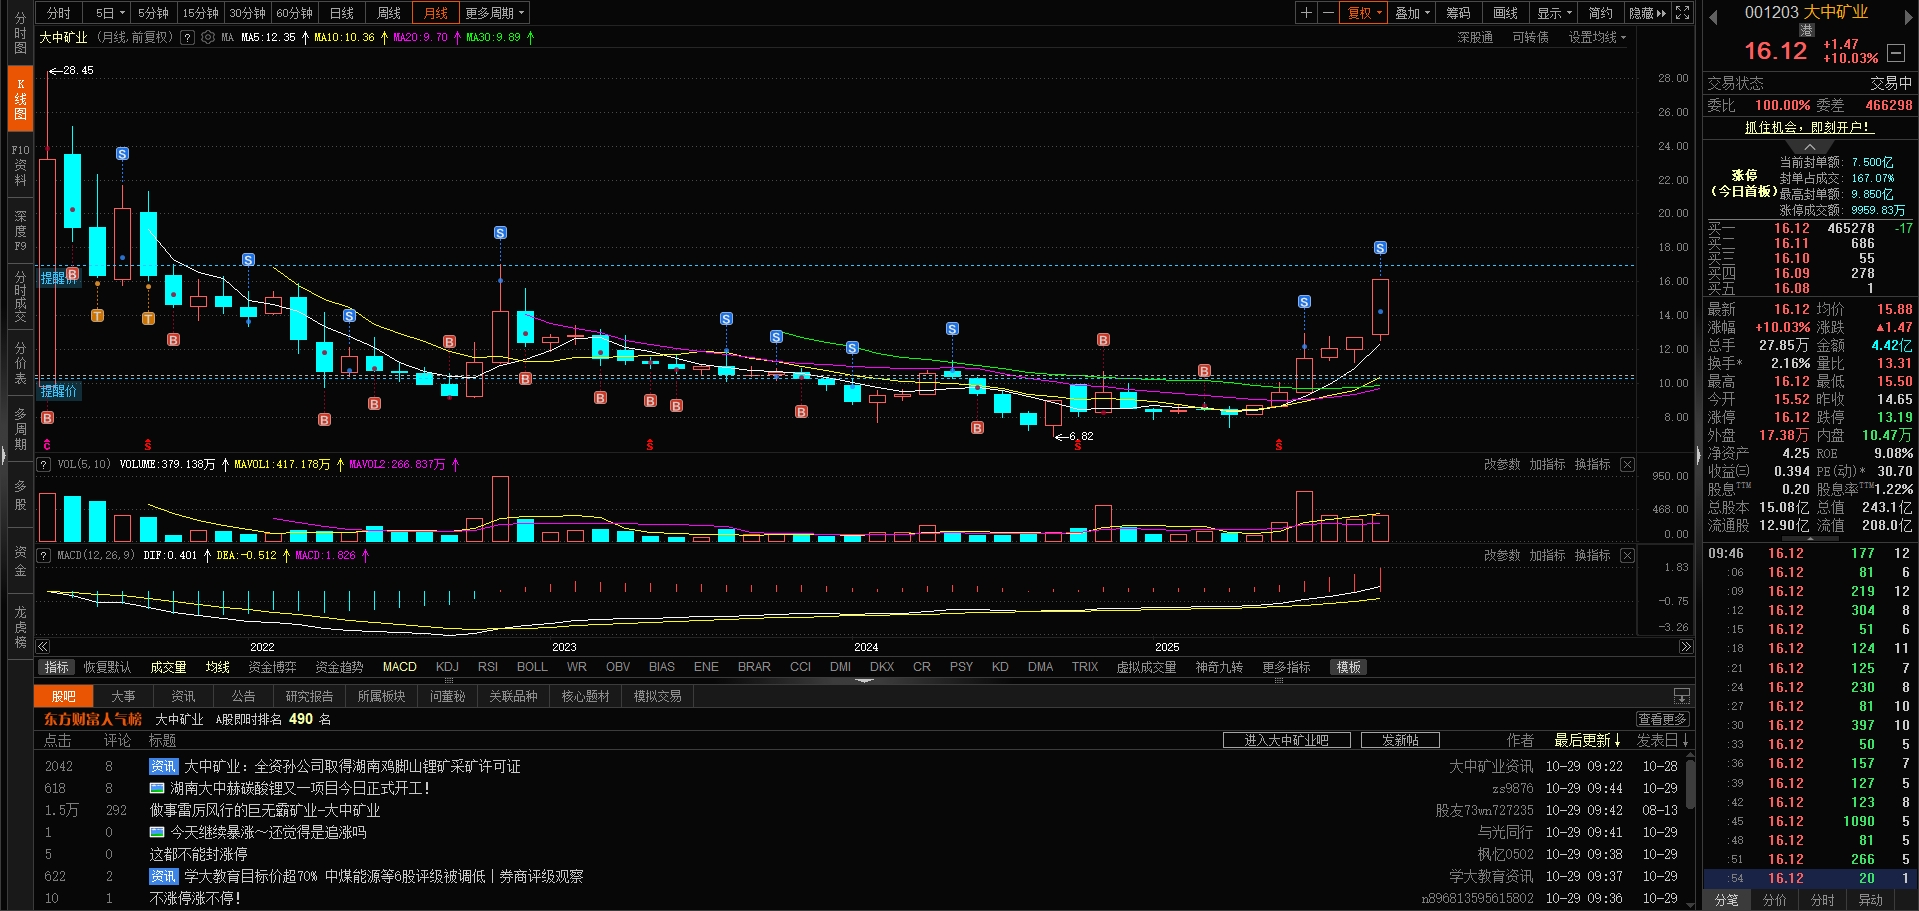Click 查看更多 link
Viewport: 1919px width, 911px height.
pyautogui.click(x=1663, y=719)
